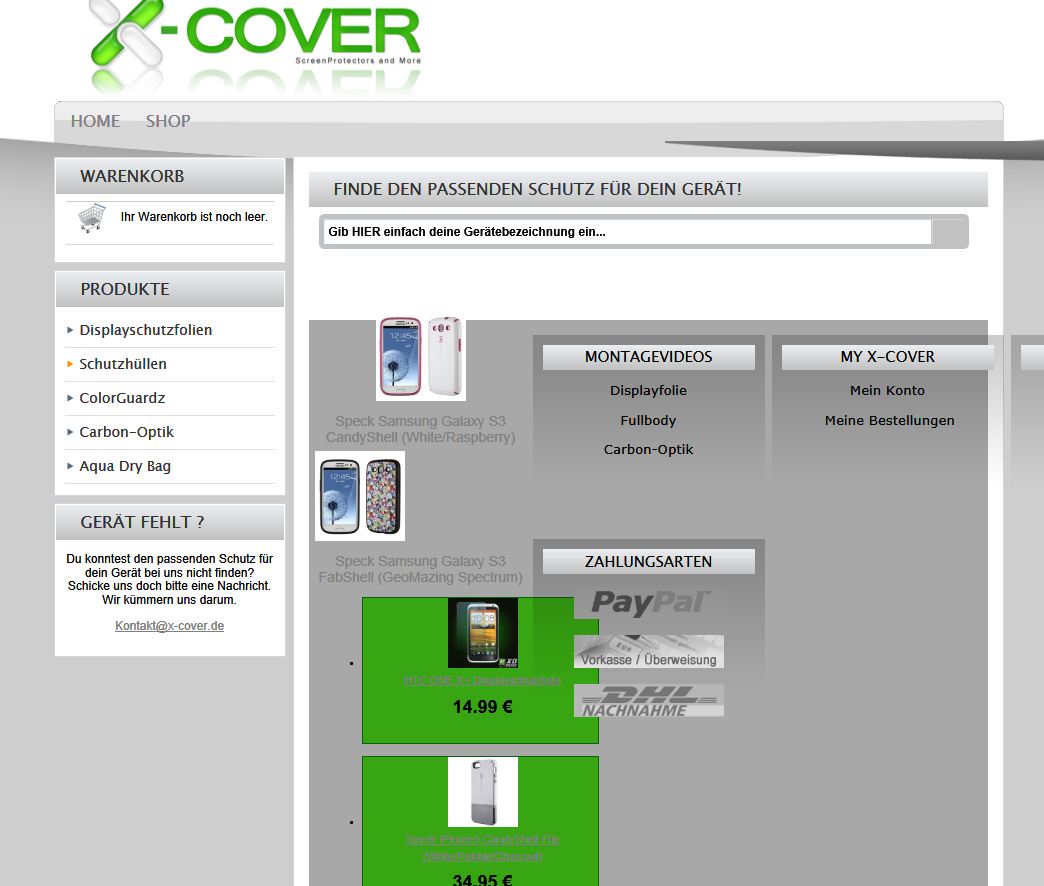Screen dimensions: 1044x886
Task: Open Mein Konto link
Action: [887, 391]
